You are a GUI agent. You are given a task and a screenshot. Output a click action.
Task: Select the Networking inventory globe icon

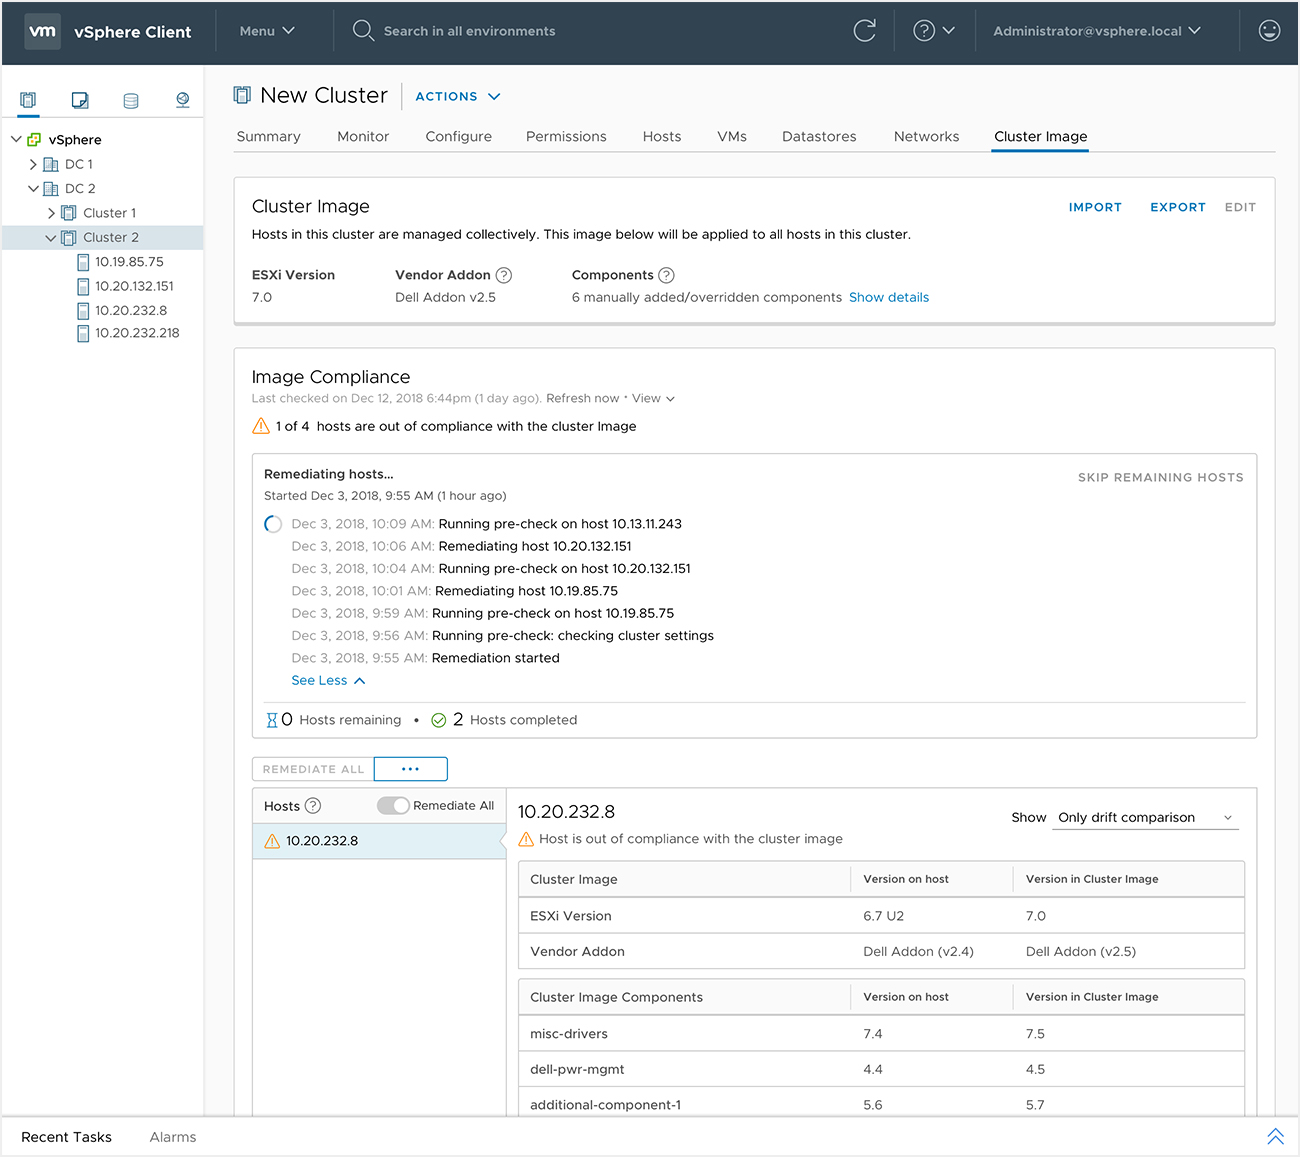[x=182, y=100]
